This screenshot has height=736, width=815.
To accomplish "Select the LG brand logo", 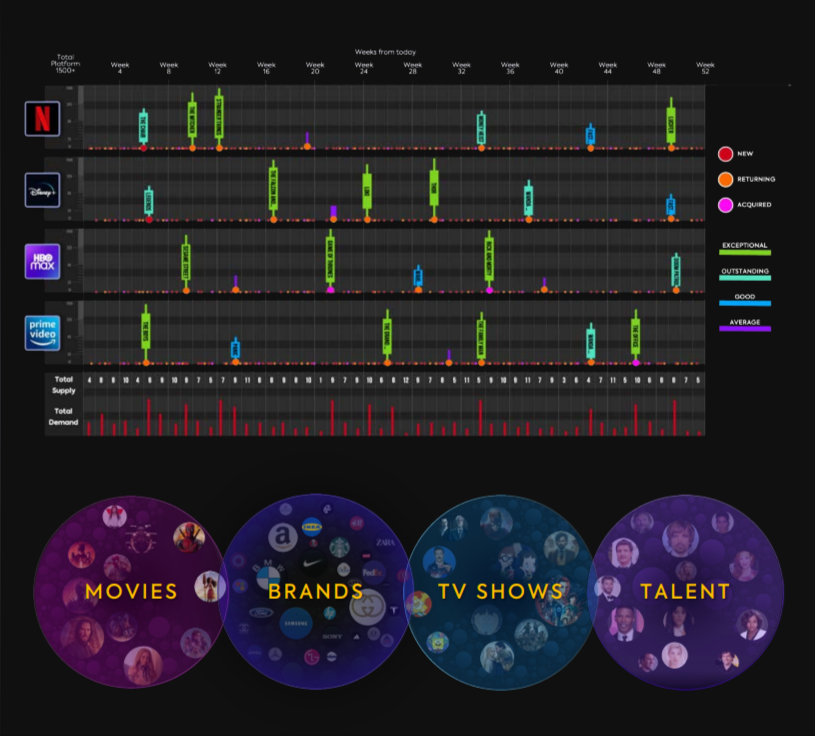I will [312, 656].
